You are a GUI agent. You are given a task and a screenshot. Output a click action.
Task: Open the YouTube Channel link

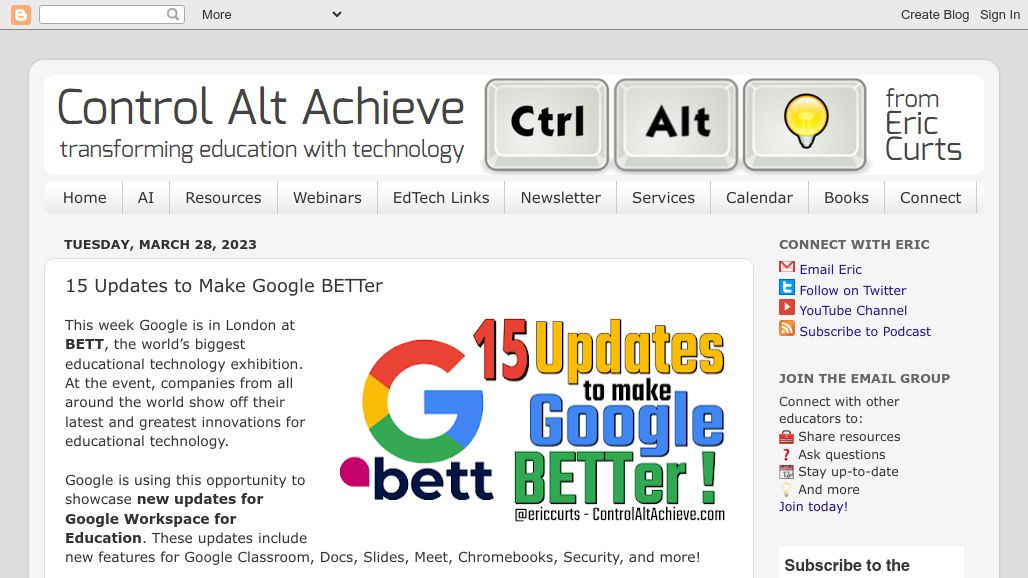pos(853,311)
